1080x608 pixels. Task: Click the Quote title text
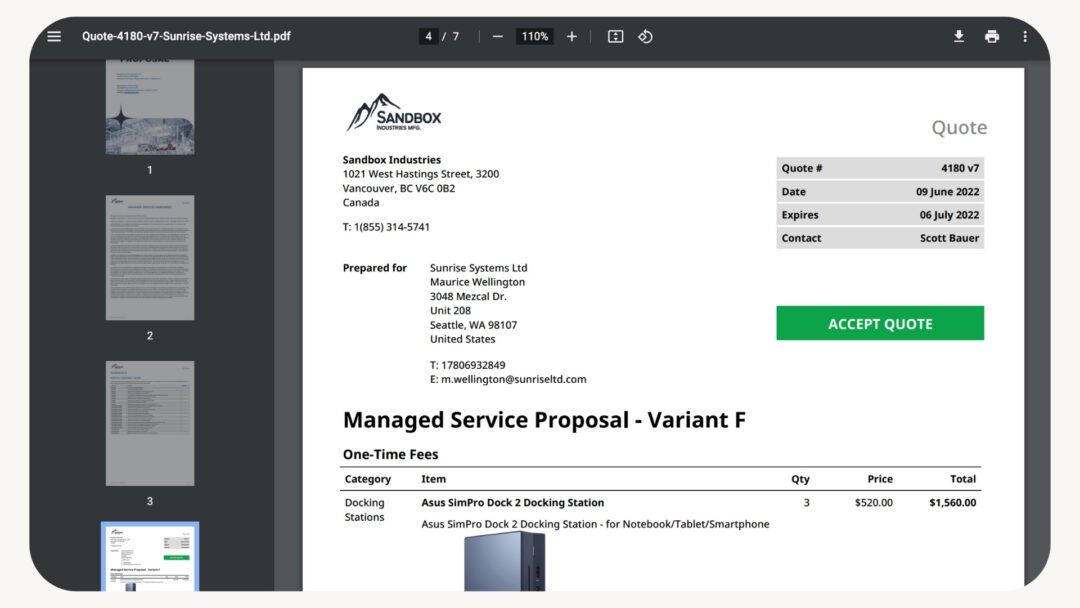(959, 127)
